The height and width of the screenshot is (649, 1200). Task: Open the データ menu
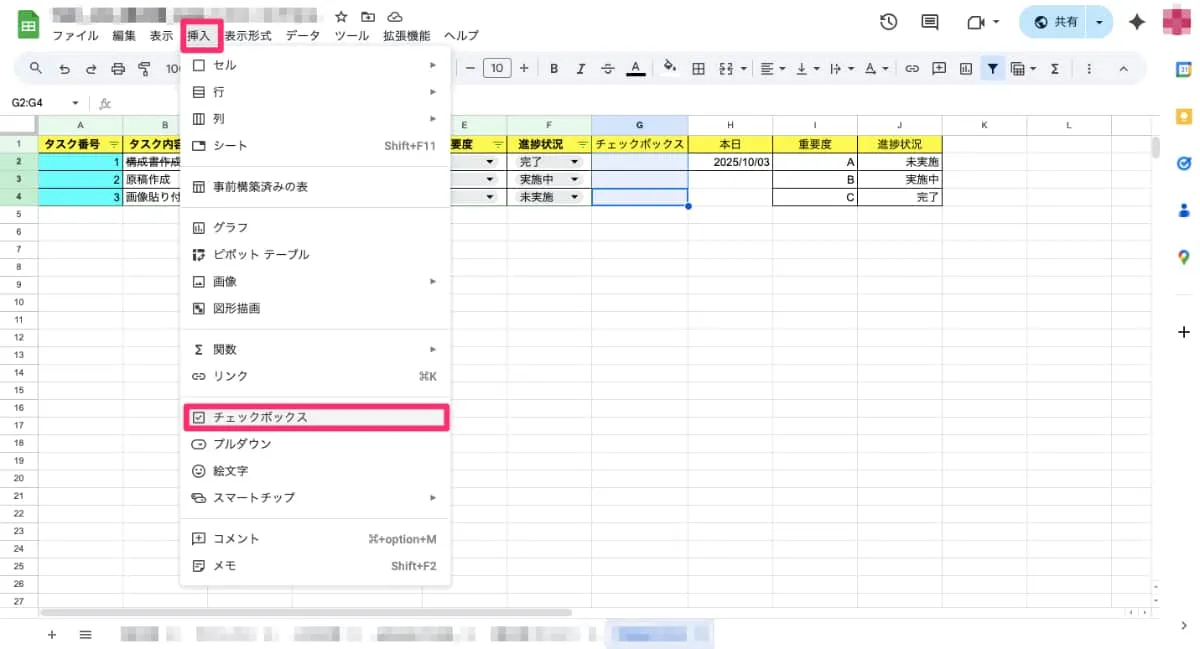pos(303,35)
